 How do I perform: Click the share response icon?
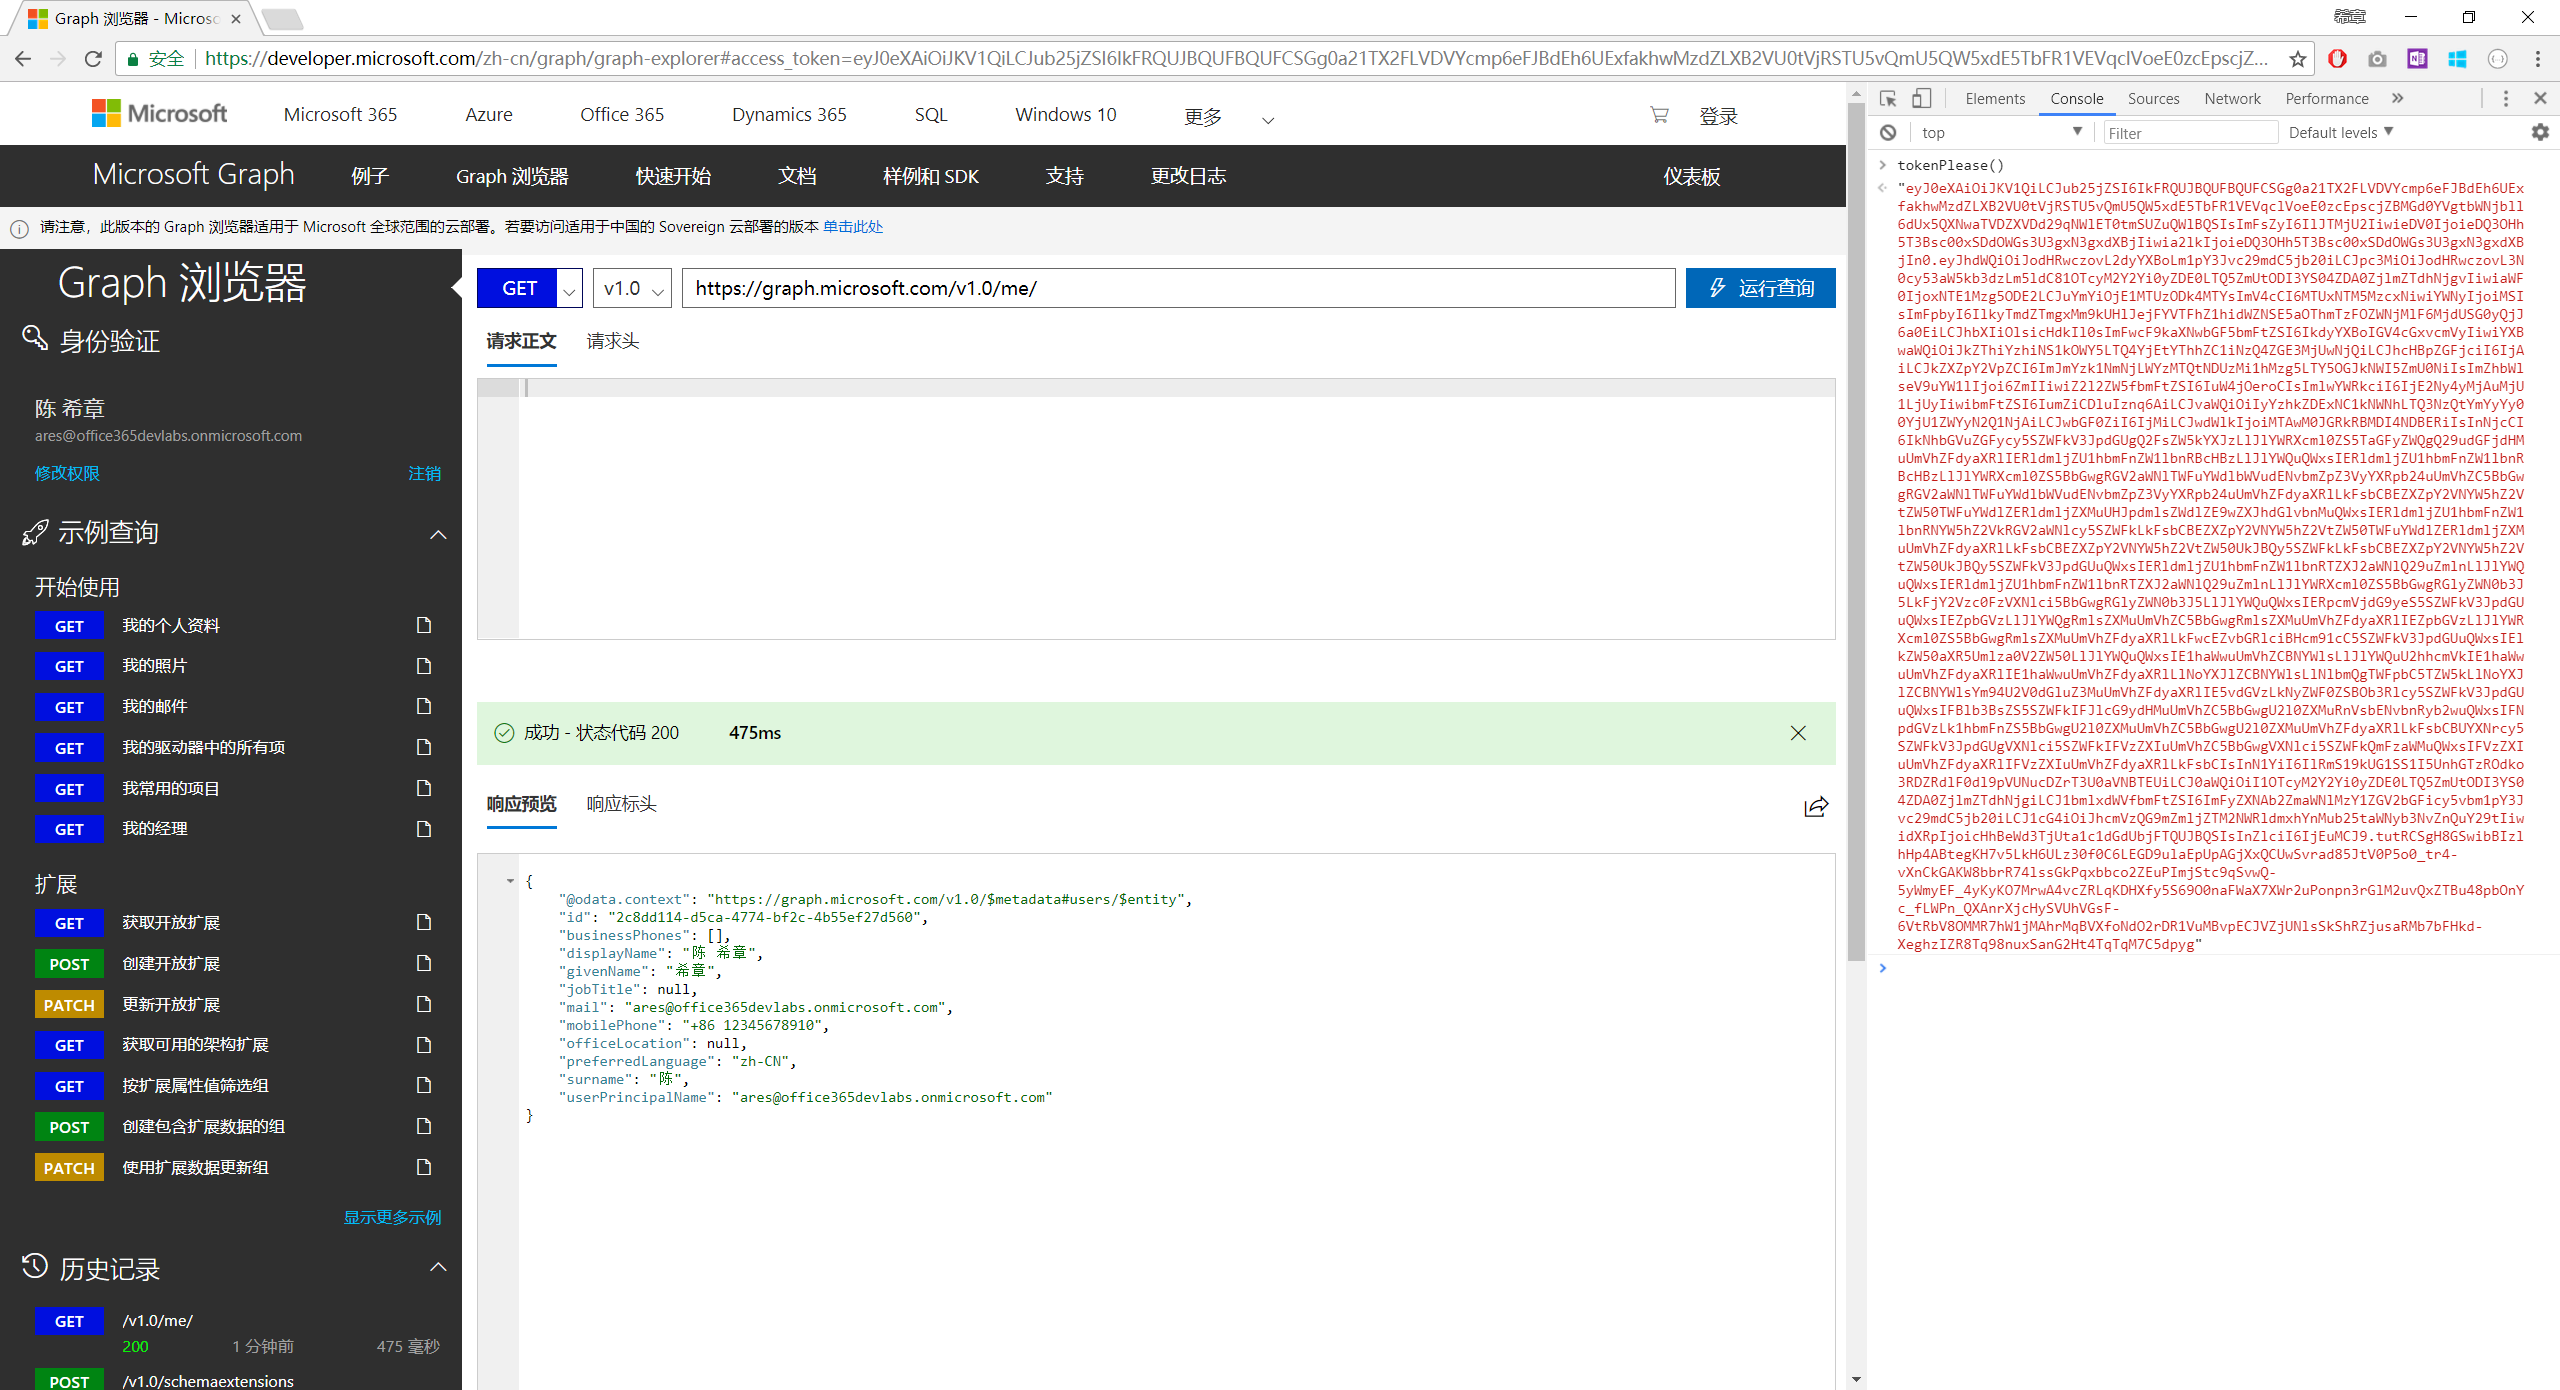tap(1816, 806)
